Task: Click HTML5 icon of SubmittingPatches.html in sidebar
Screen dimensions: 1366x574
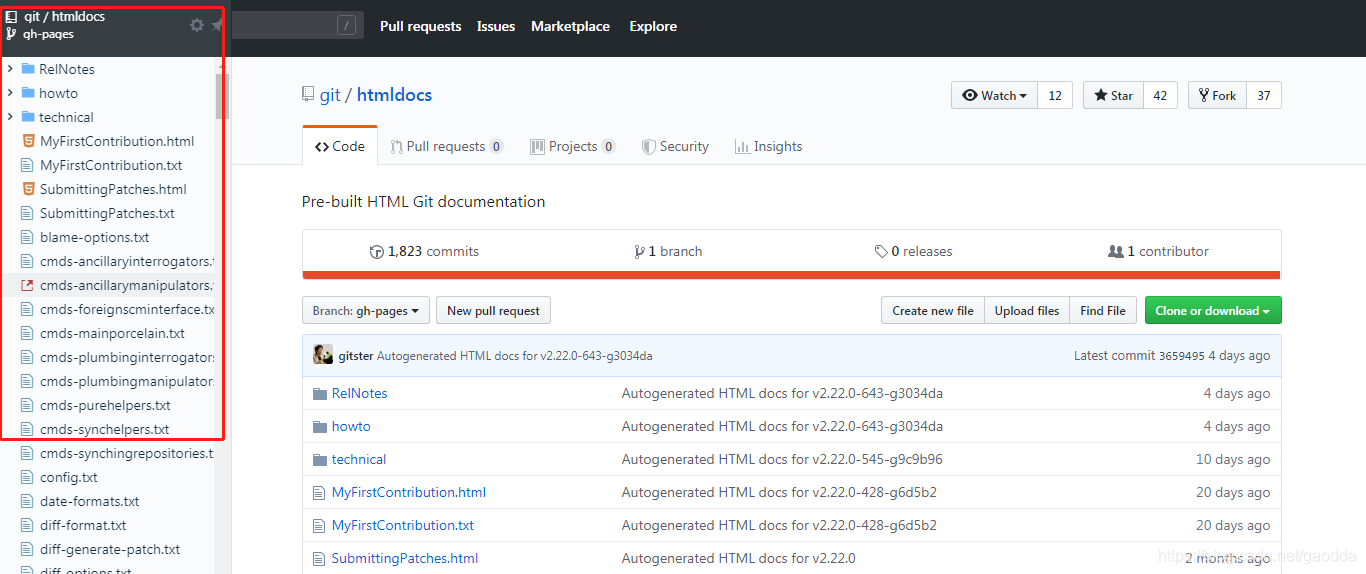Action: [28, 189]
